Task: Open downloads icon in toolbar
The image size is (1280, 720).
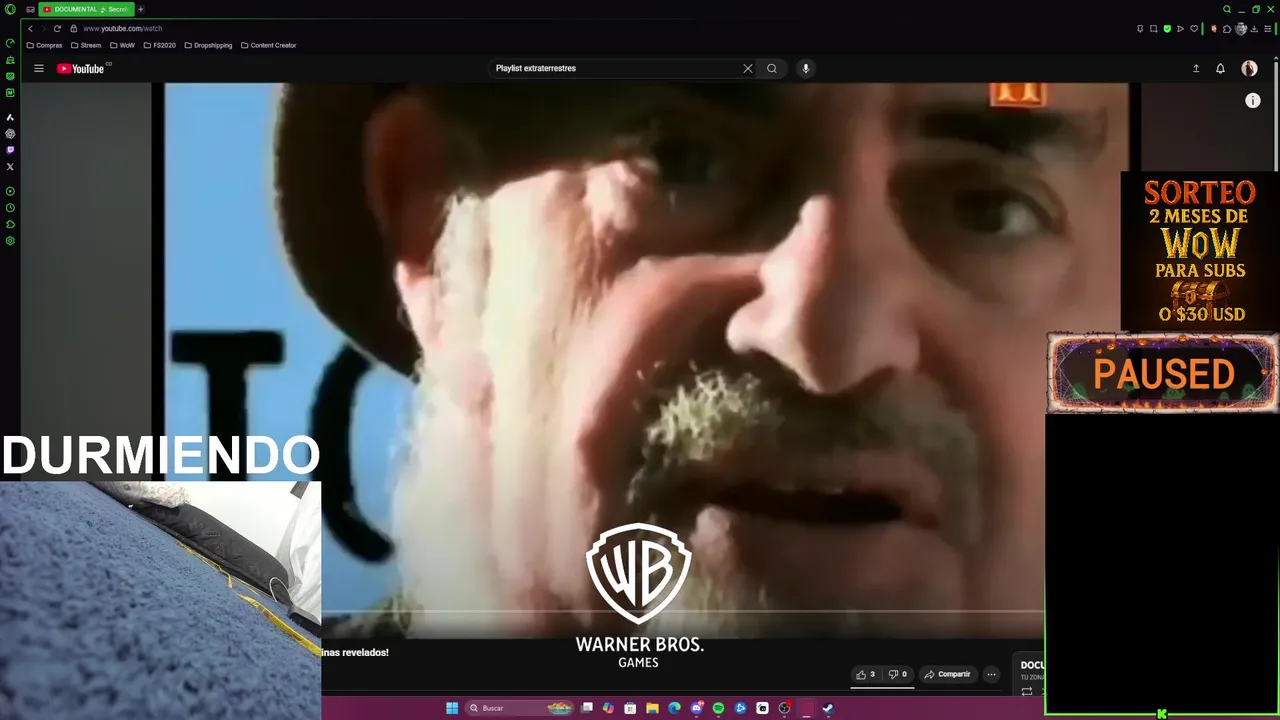Action: click(1254, 28)
